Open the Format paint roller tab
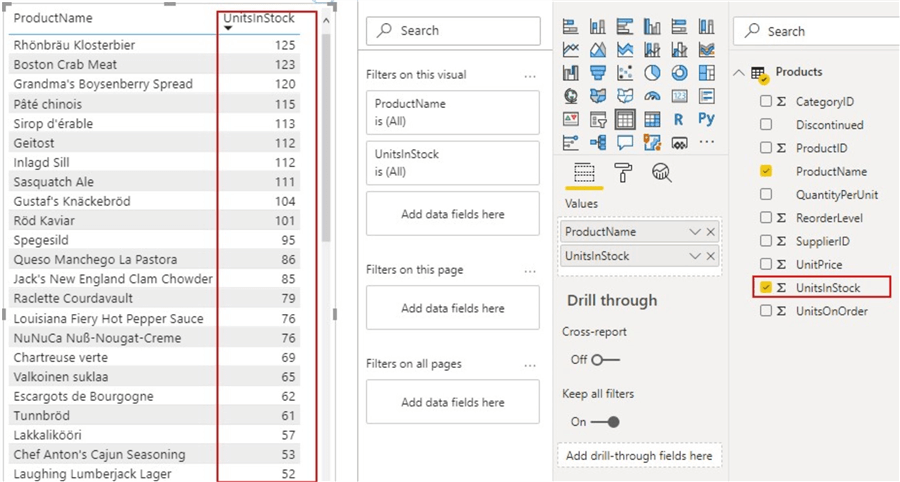Image resolution: width=900 pixels, height=482 pixels. (623, 172)
